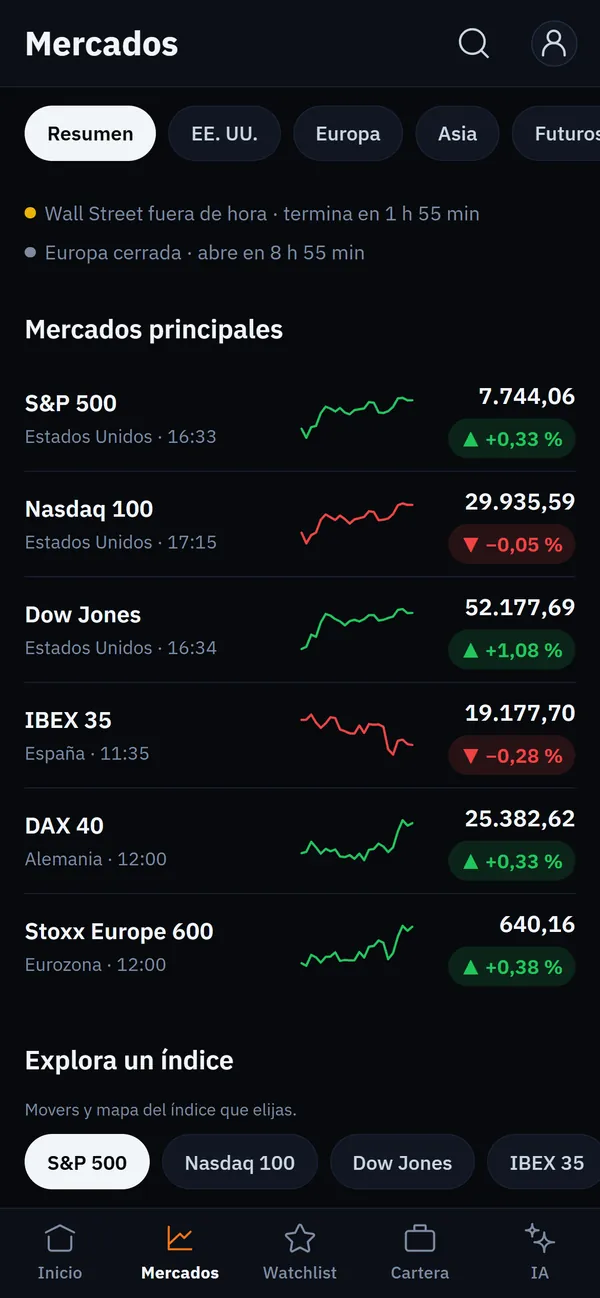Select the S&P 500 index chip
This screenshot has height=1298, width=600.
pos(87,1162)
